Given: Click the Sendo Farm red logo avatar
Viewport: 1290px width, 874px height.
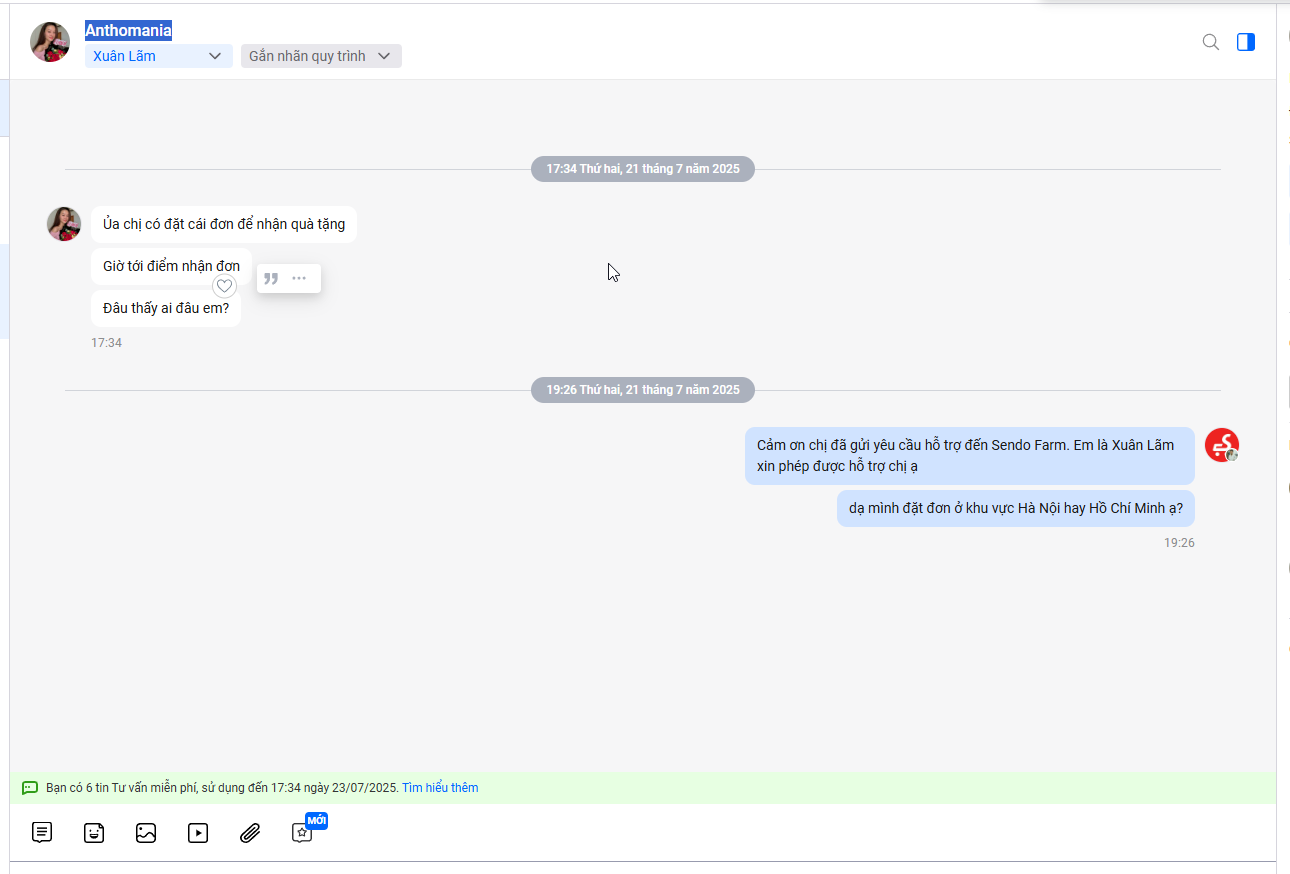Looking at the screenshot, I should click(x=1222, y=445).
